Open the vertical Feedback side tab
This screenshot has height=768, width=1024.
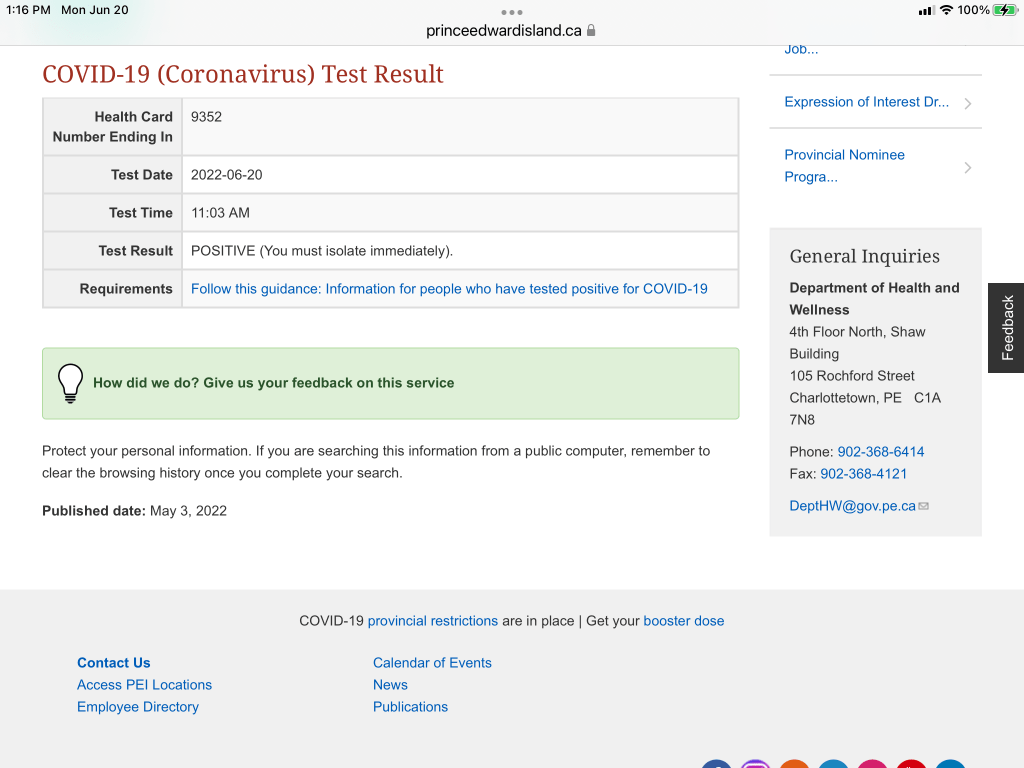click(1007, 328)
